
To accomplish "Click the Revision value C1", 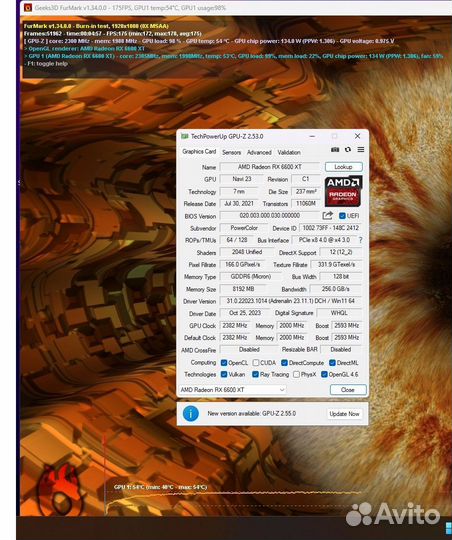I will click(306, 179).
